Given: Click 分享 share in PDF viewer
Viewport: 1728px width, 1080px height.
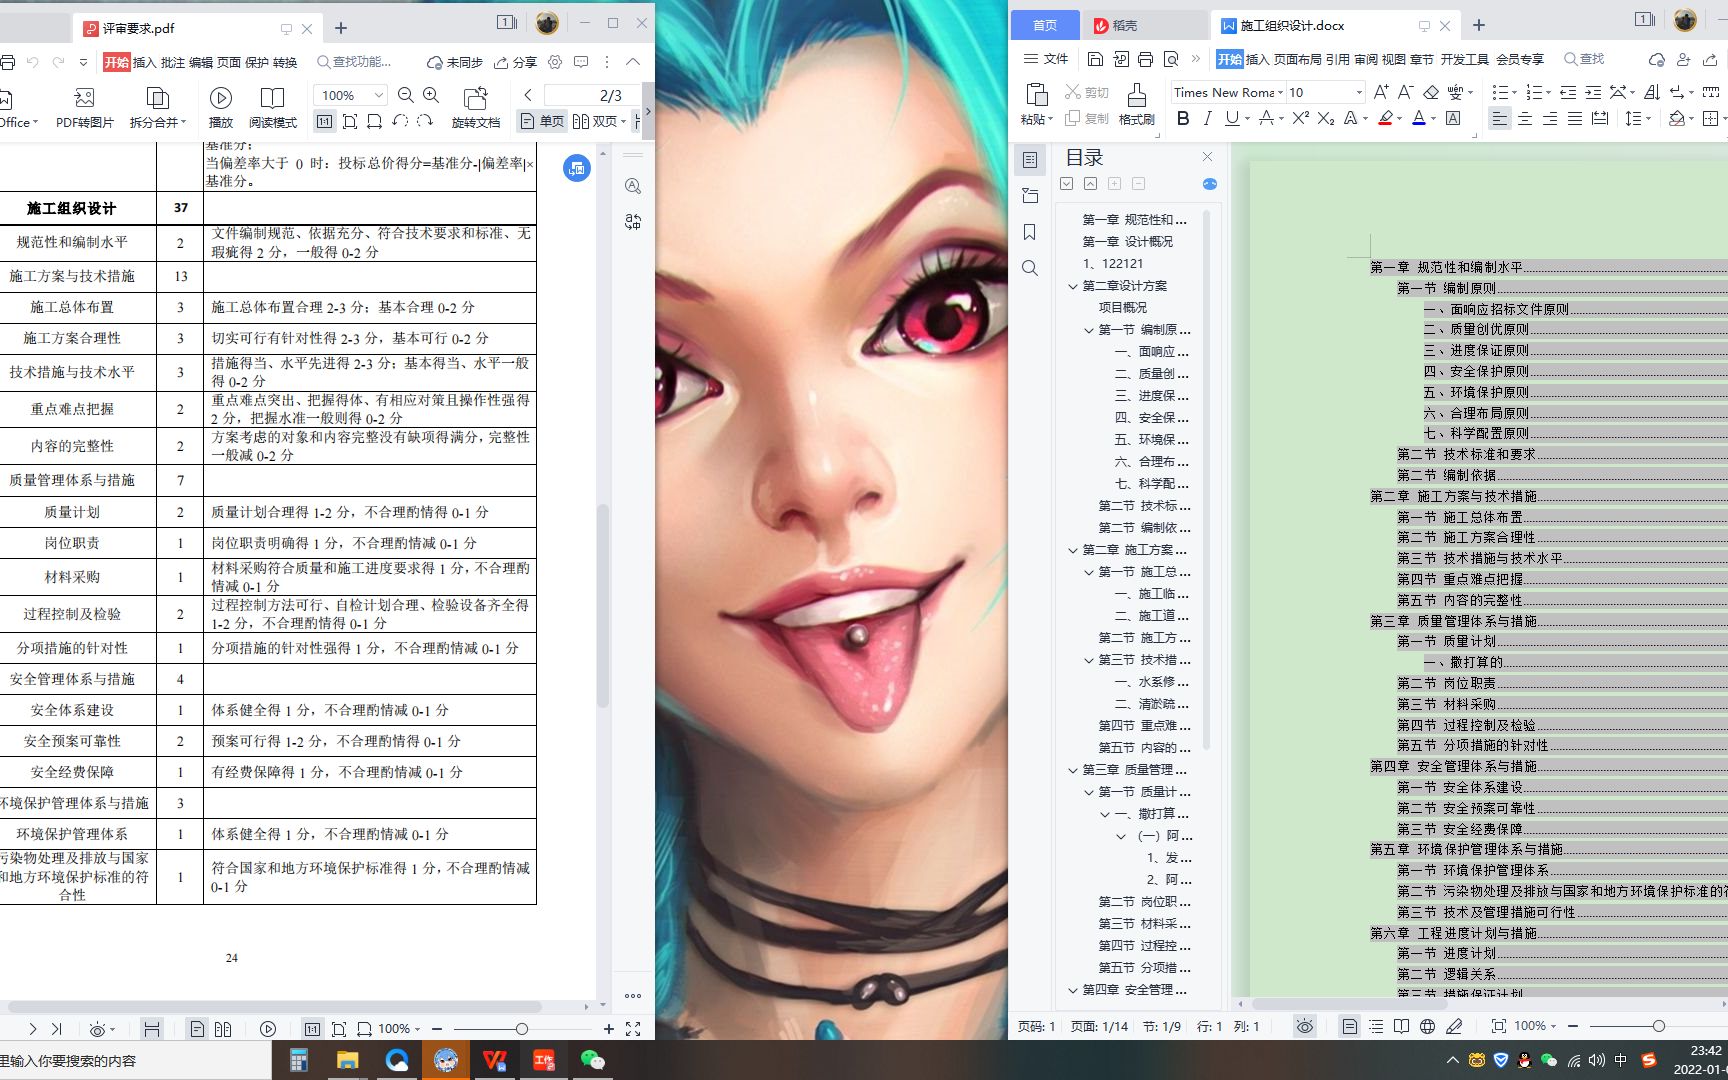Looking at the screenshot, I should click(x=516, y=62).
